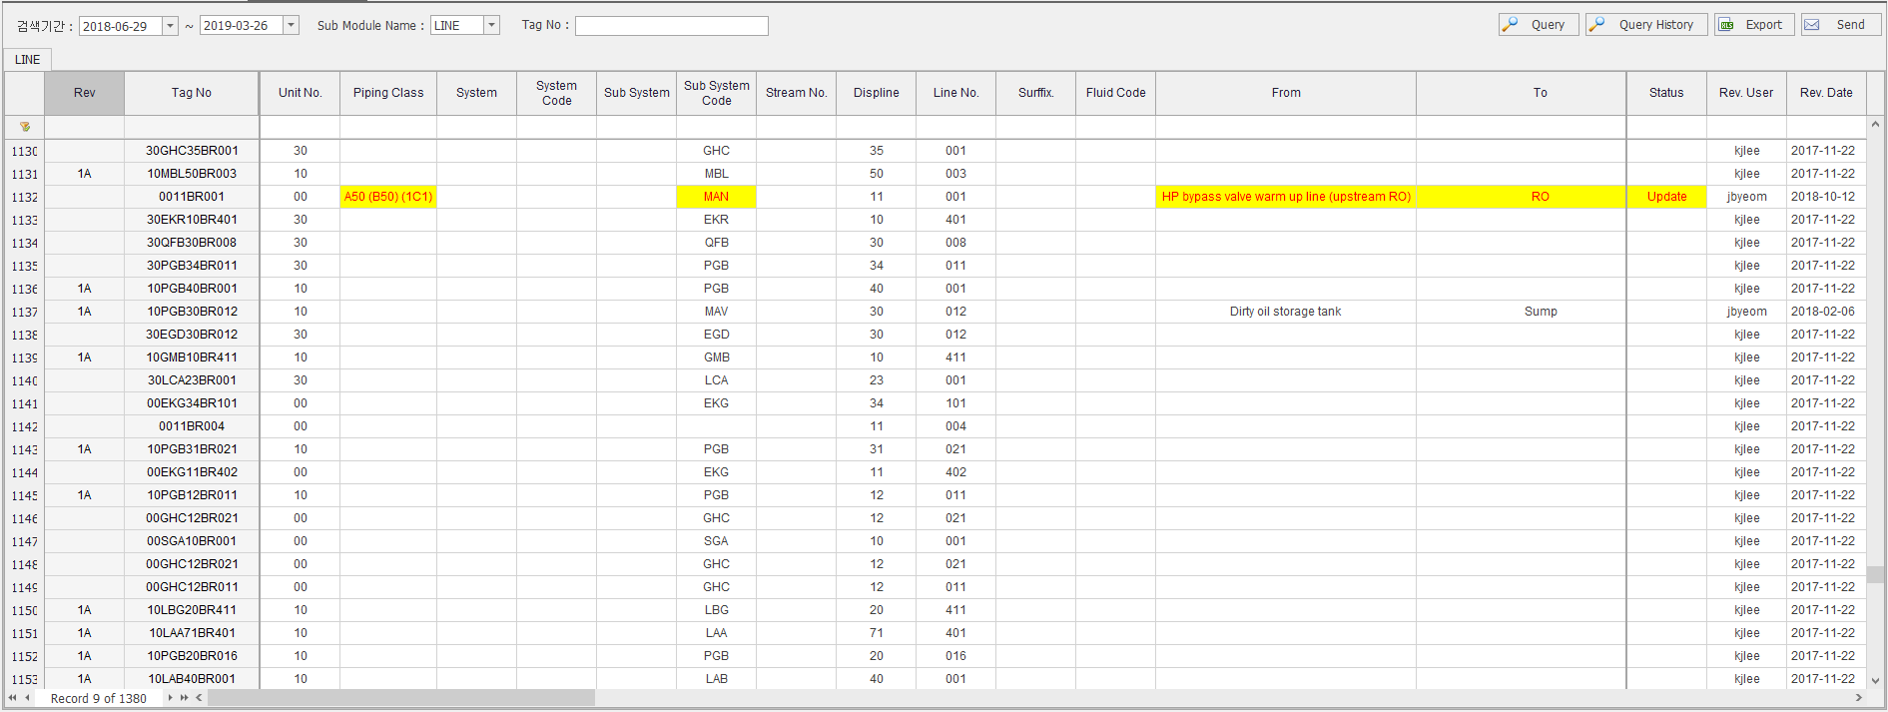Click the Query magnifier button
The width and height of the screenshot is (1888, 712).
click(1538, 25)
